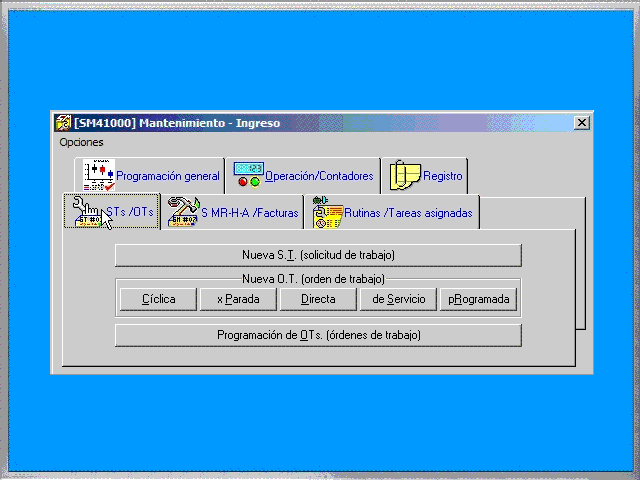Open the S MR-H-A /Facturas tab
Viewport: 640px width, 480px height.
(233, 212)
